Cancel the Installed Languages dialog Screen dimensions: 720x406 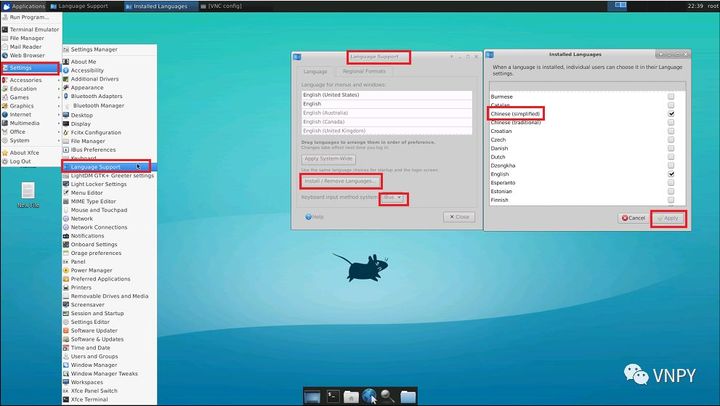click(x=633, y=218)
